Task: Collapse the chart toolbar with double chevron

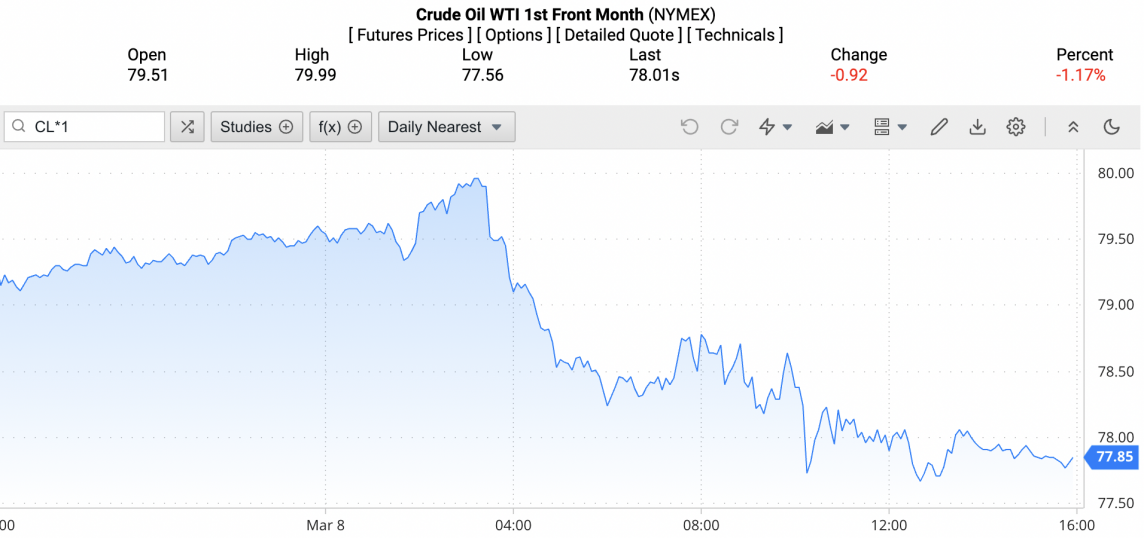Action: click(1073, 127)
